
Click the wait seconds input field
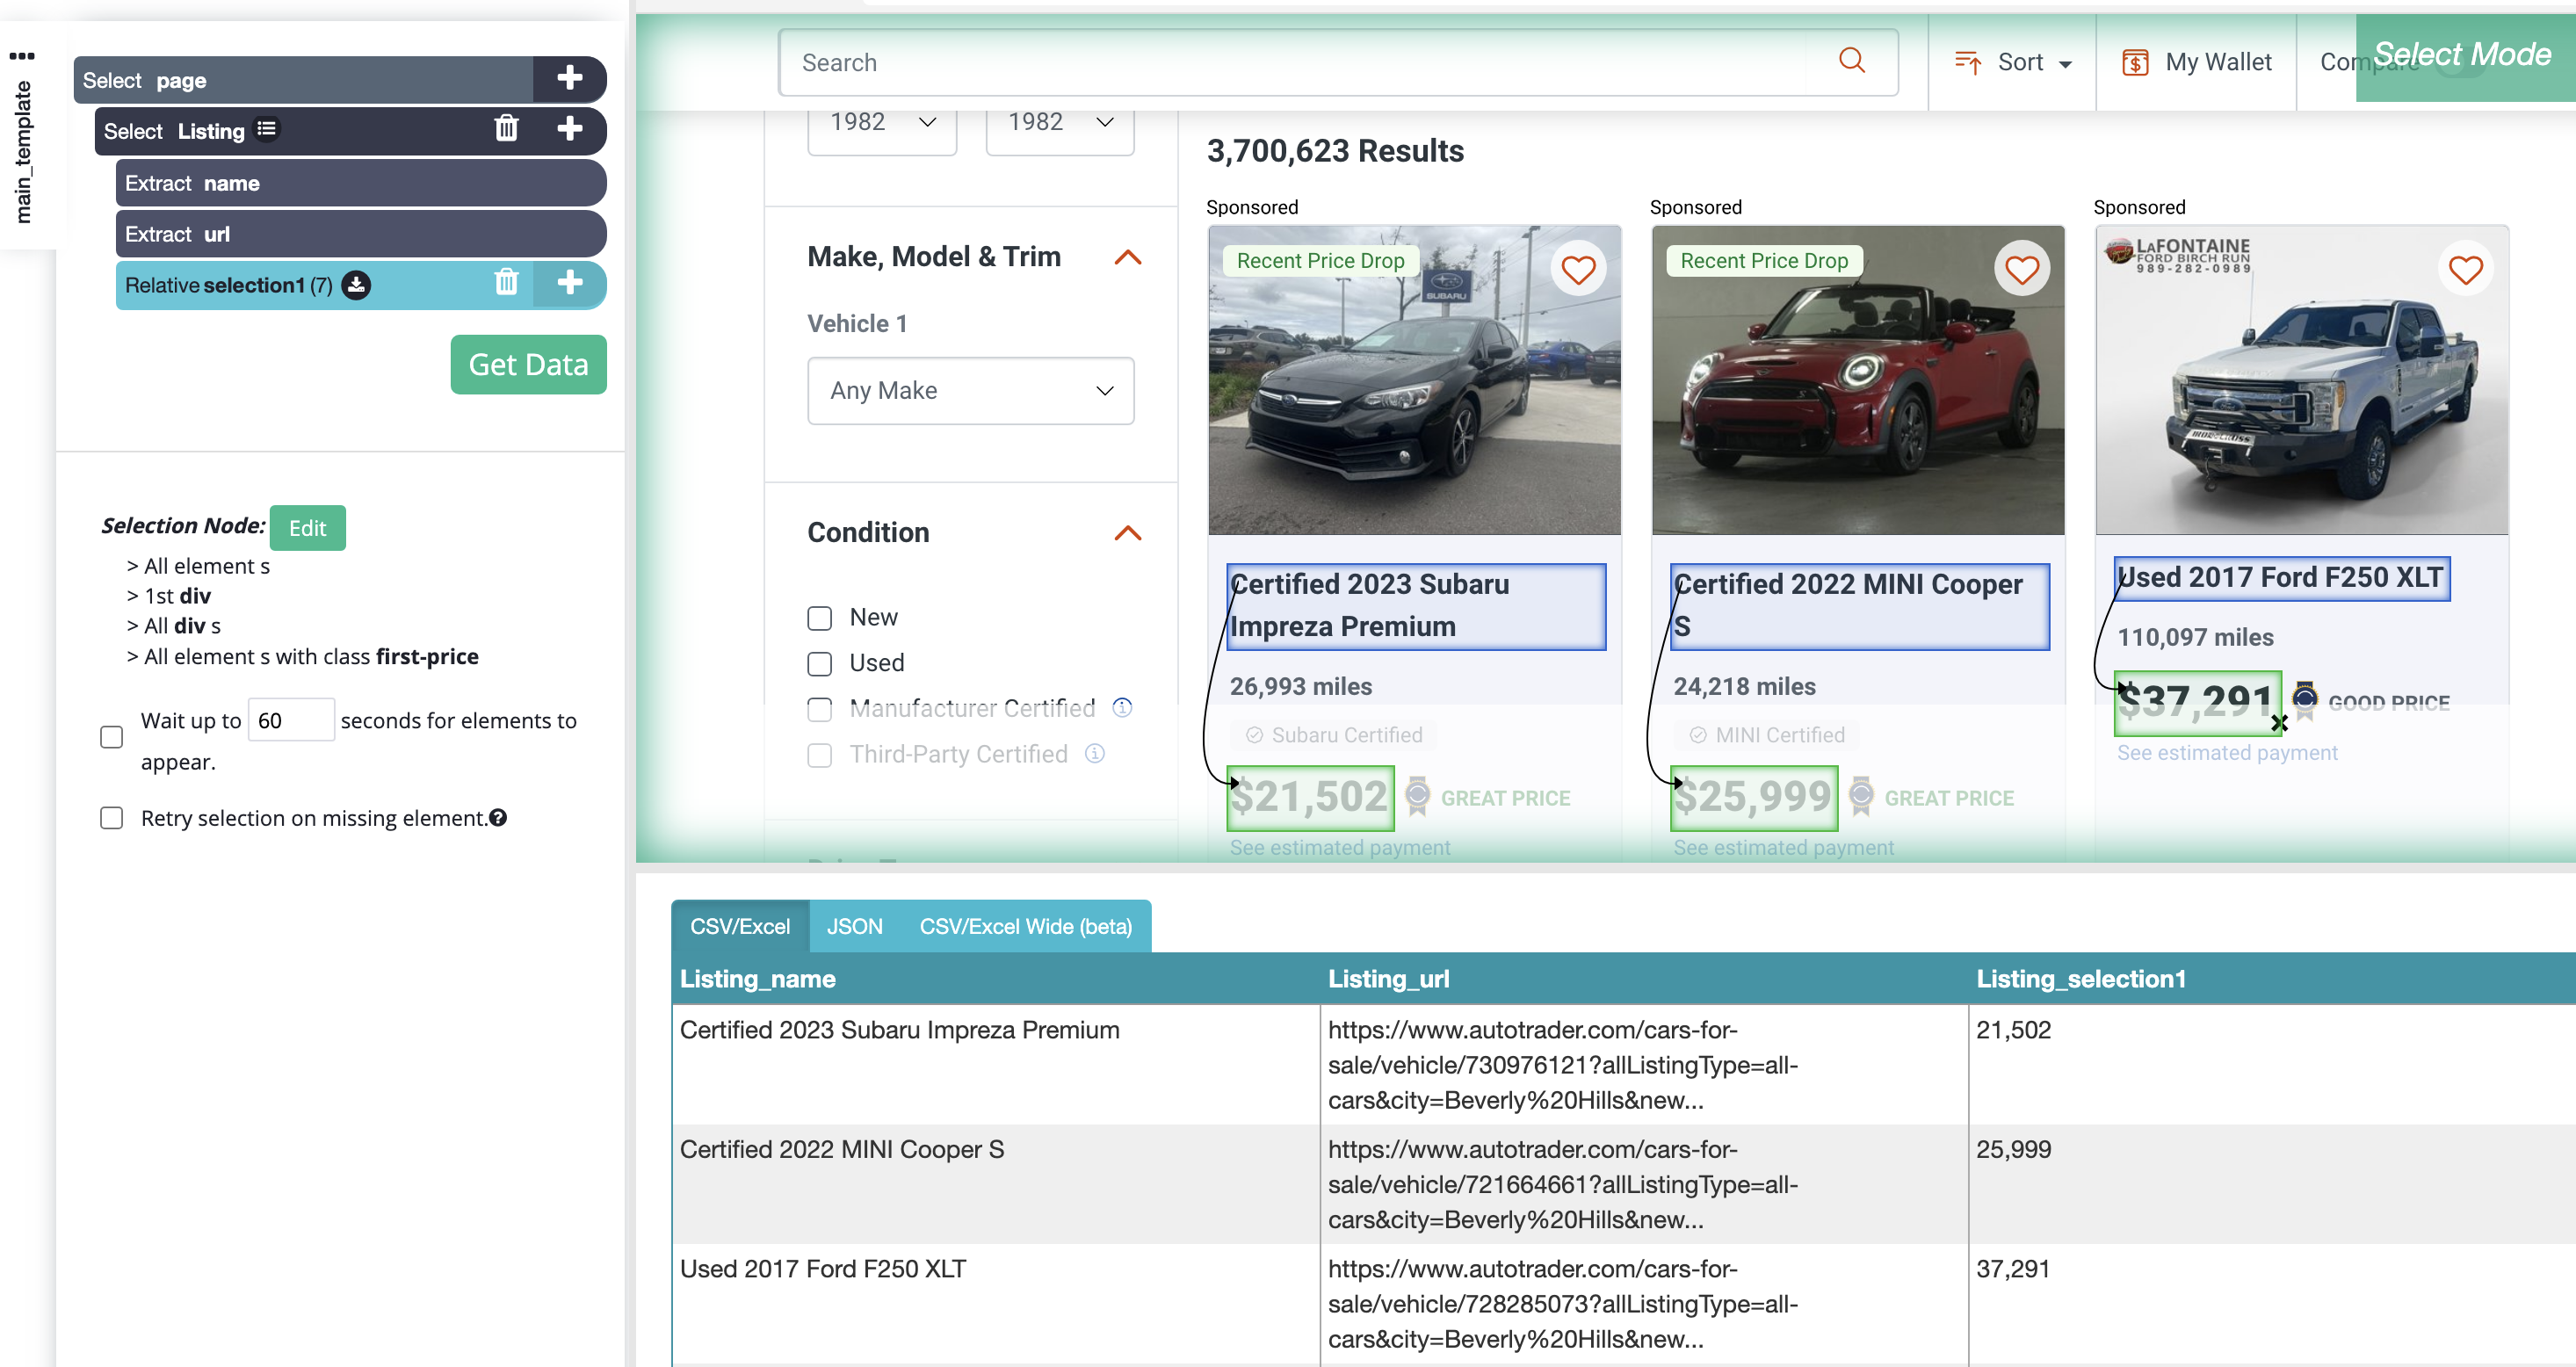290,720
